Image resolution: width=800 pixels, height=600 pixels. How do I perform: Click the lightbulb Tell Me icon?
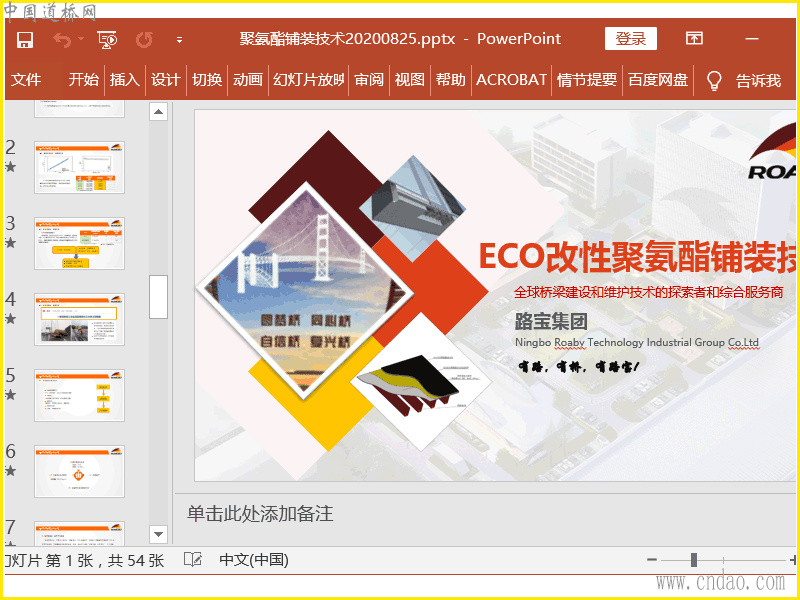tap(714, 81)
